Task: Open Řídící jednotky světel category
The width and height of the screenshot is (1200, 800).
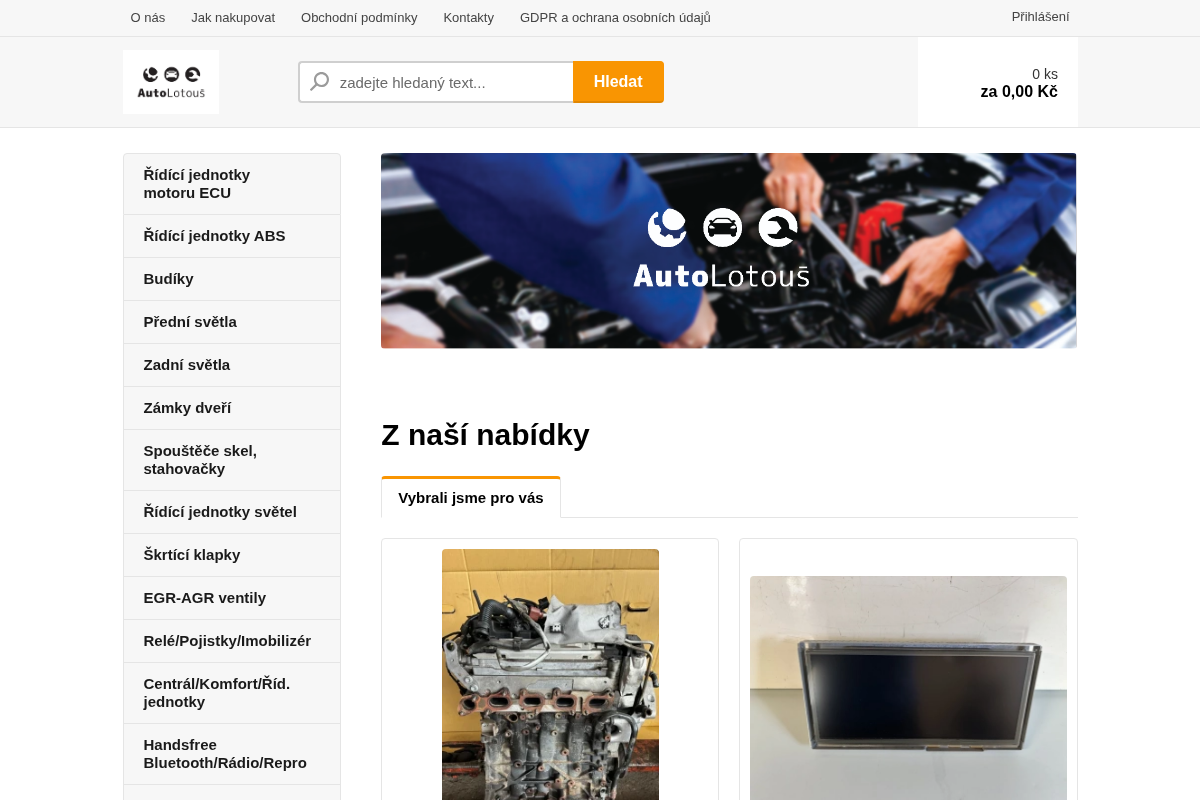Action: pyautogui.click(x=232, y=512)
